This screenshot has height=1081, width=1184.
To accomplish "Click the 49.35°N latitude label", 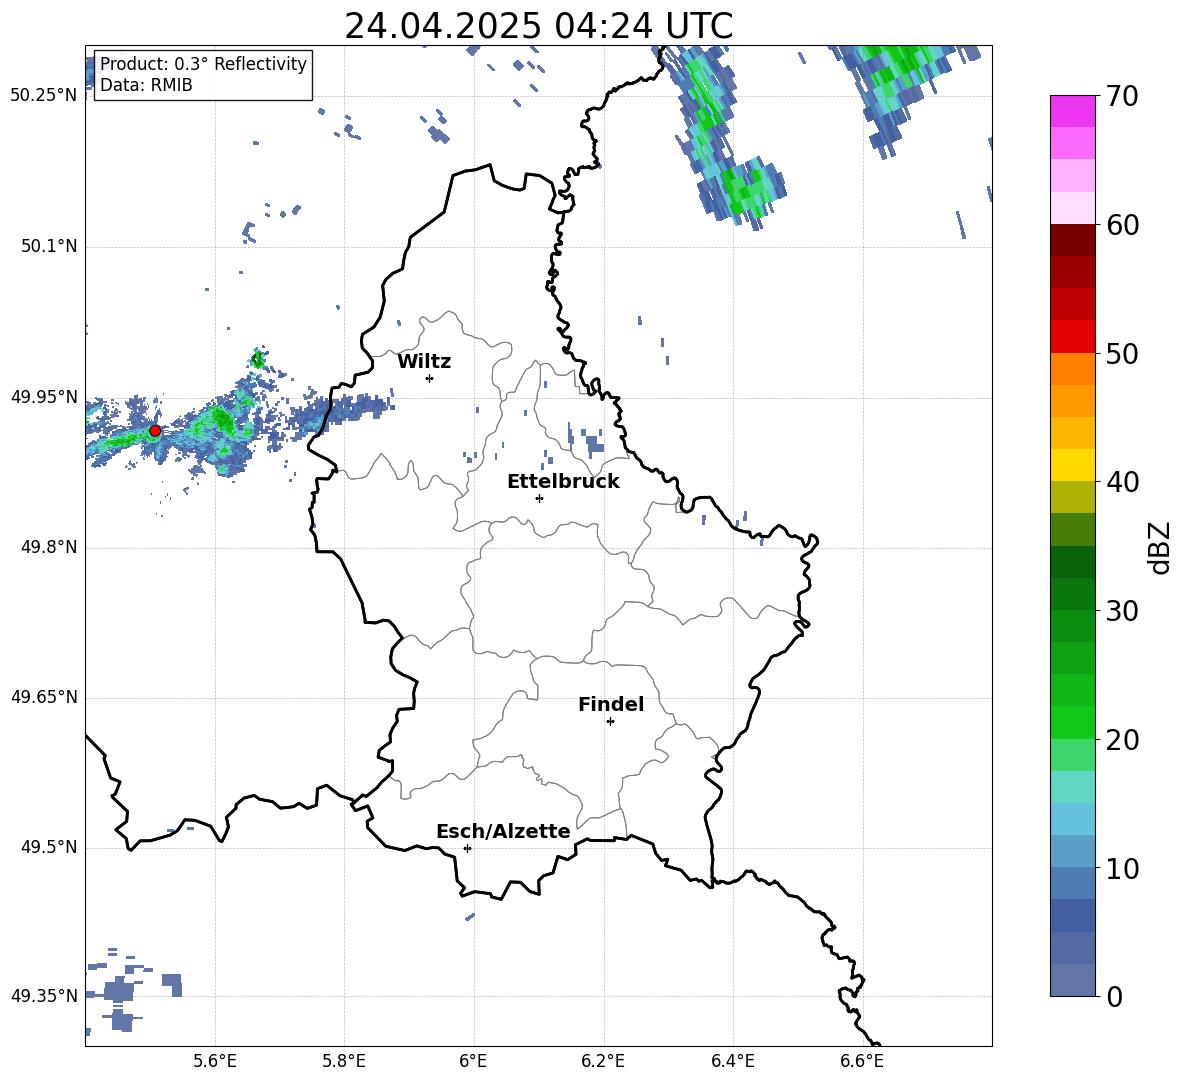I will pyautogui.click(x=44, y=996).
